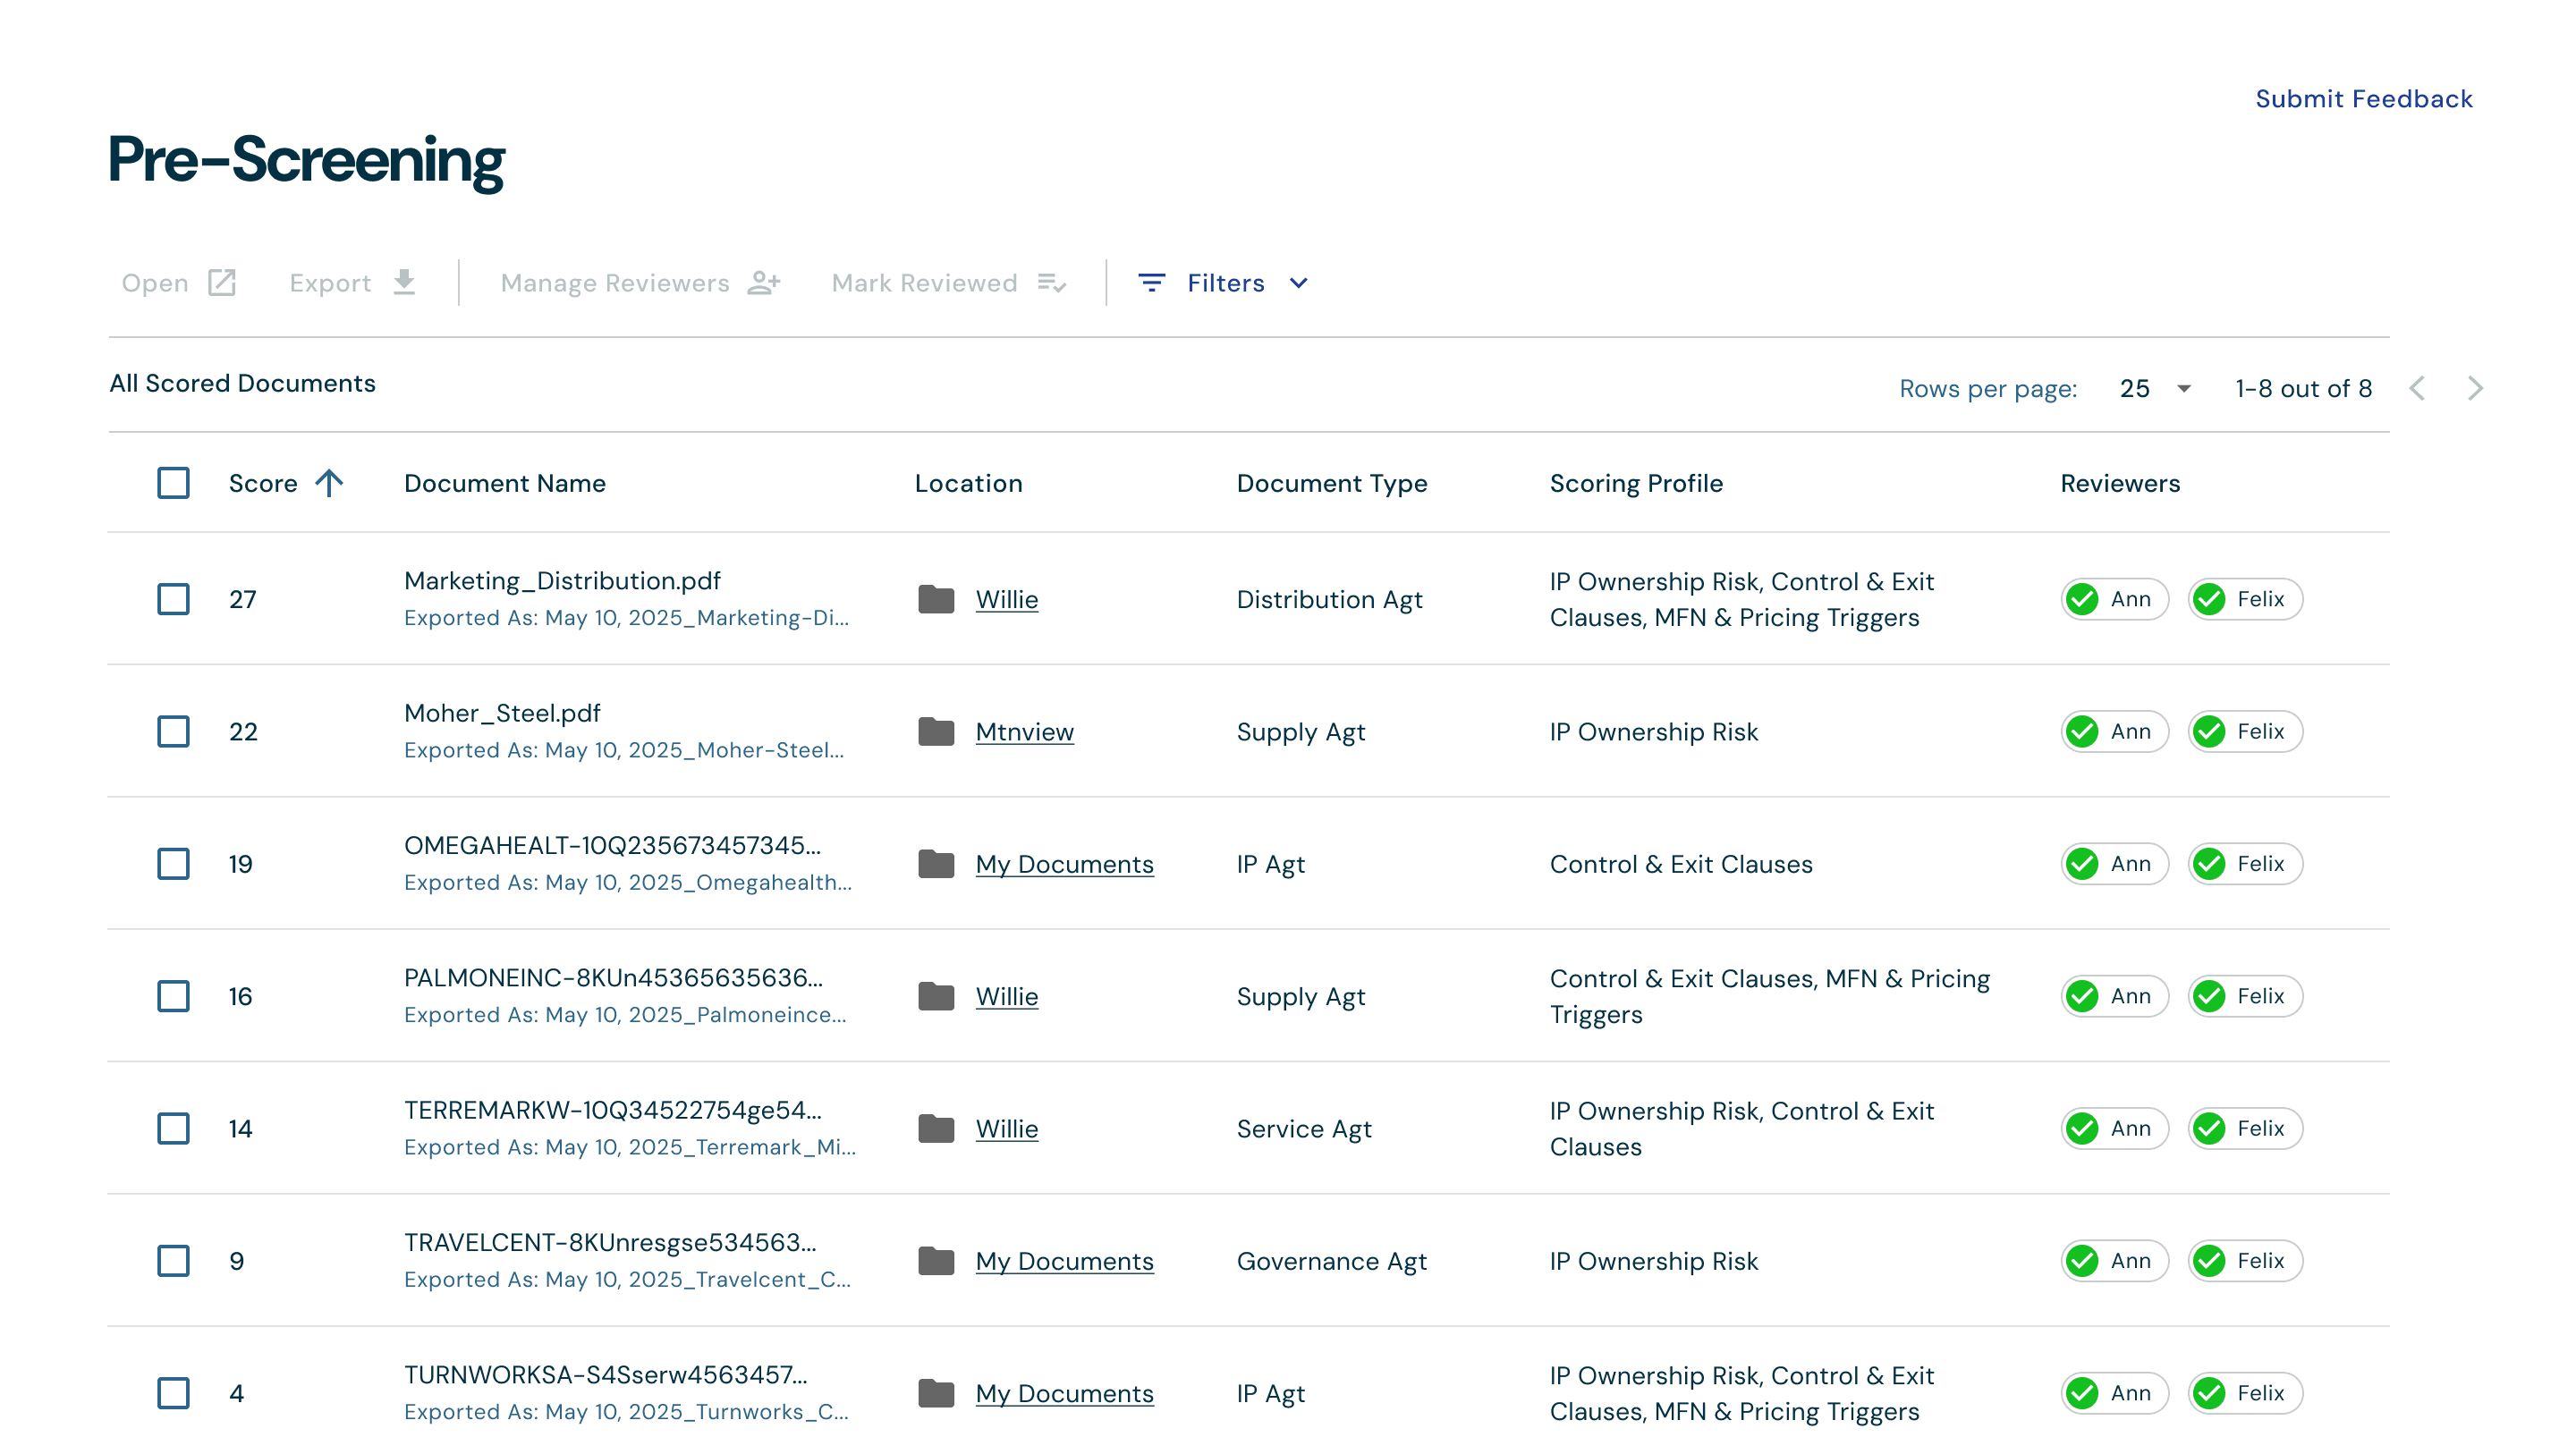The image size is (2576, 1454).
Task: Click the Felix reviewer chip on PALMONEINC row
Action: 2245,996
